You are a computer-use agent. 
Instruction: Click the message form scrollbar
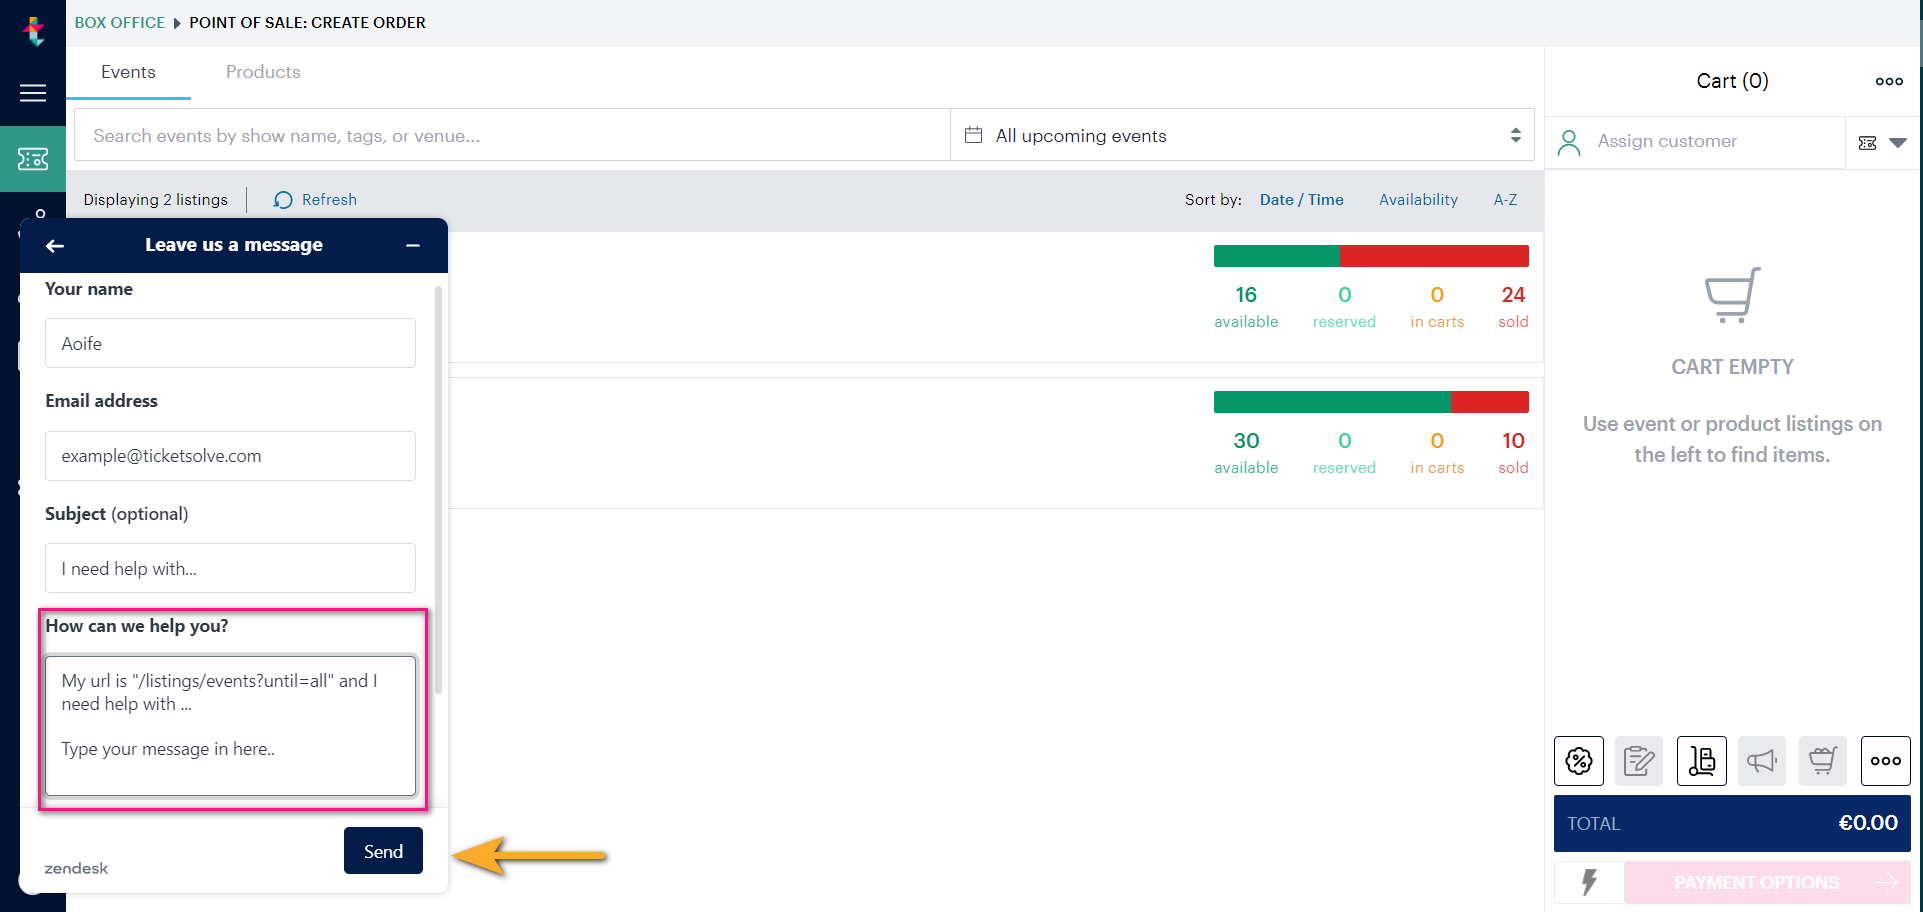pos(438,490)
